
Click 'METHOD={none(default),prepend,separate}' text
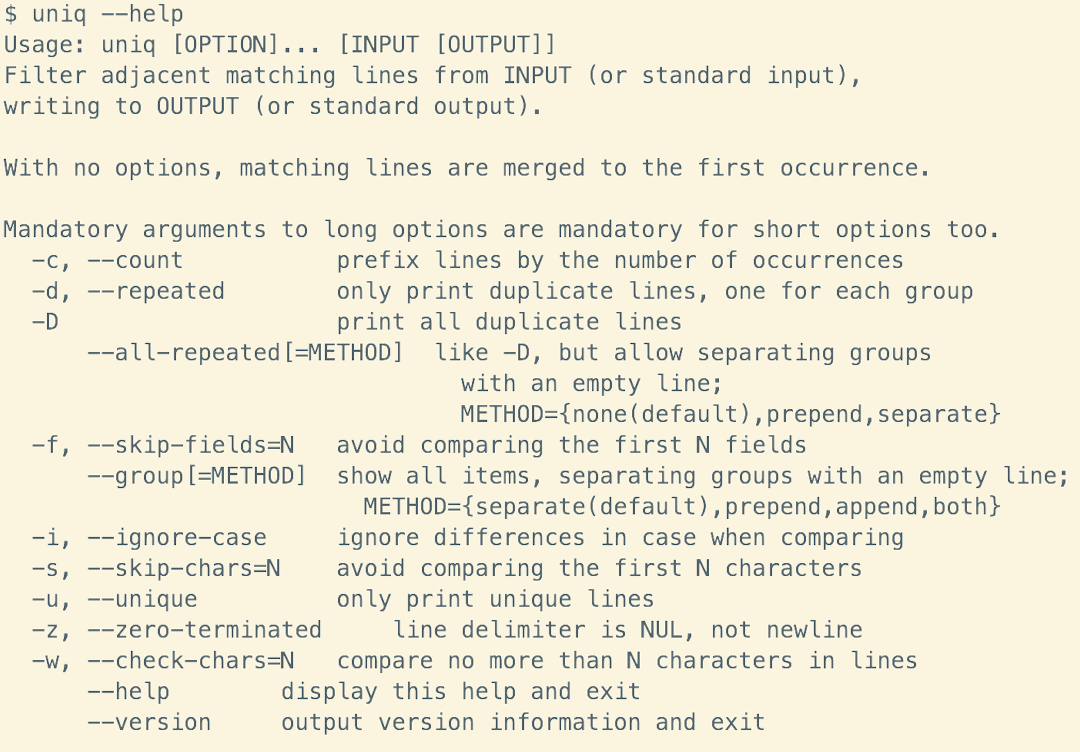point(730,414)
